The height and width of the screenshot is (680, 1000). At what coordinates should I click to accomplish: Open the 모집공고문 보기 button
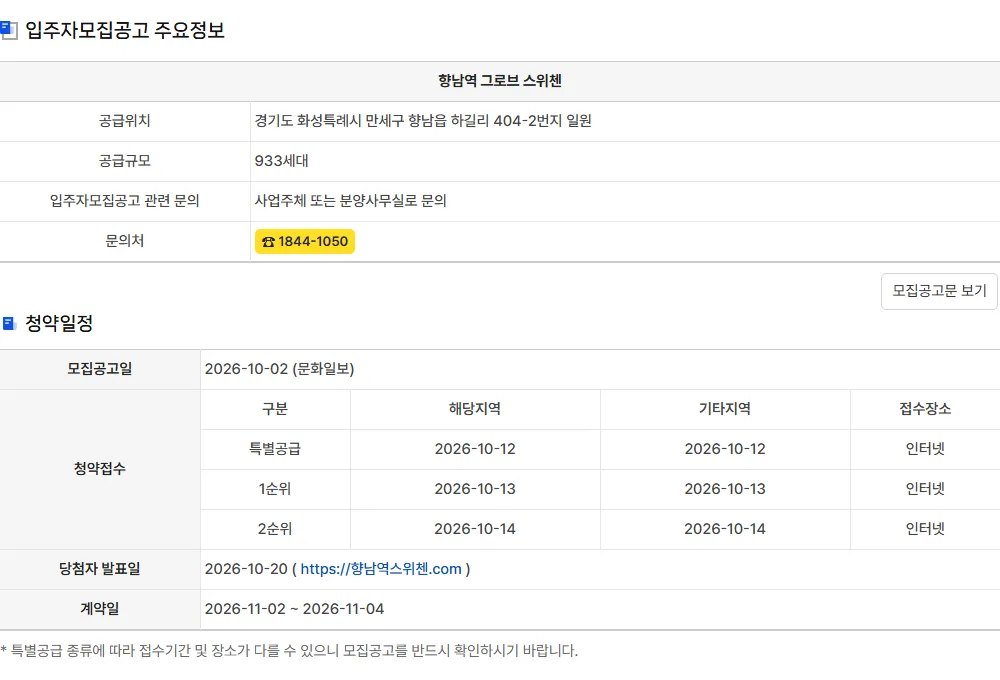coord(939,292)
